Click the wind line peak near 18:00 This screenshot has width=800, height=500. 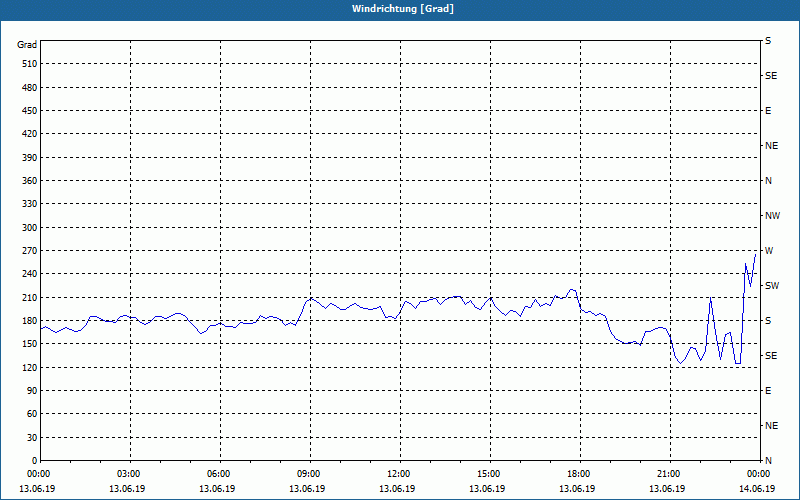[572, 289]
